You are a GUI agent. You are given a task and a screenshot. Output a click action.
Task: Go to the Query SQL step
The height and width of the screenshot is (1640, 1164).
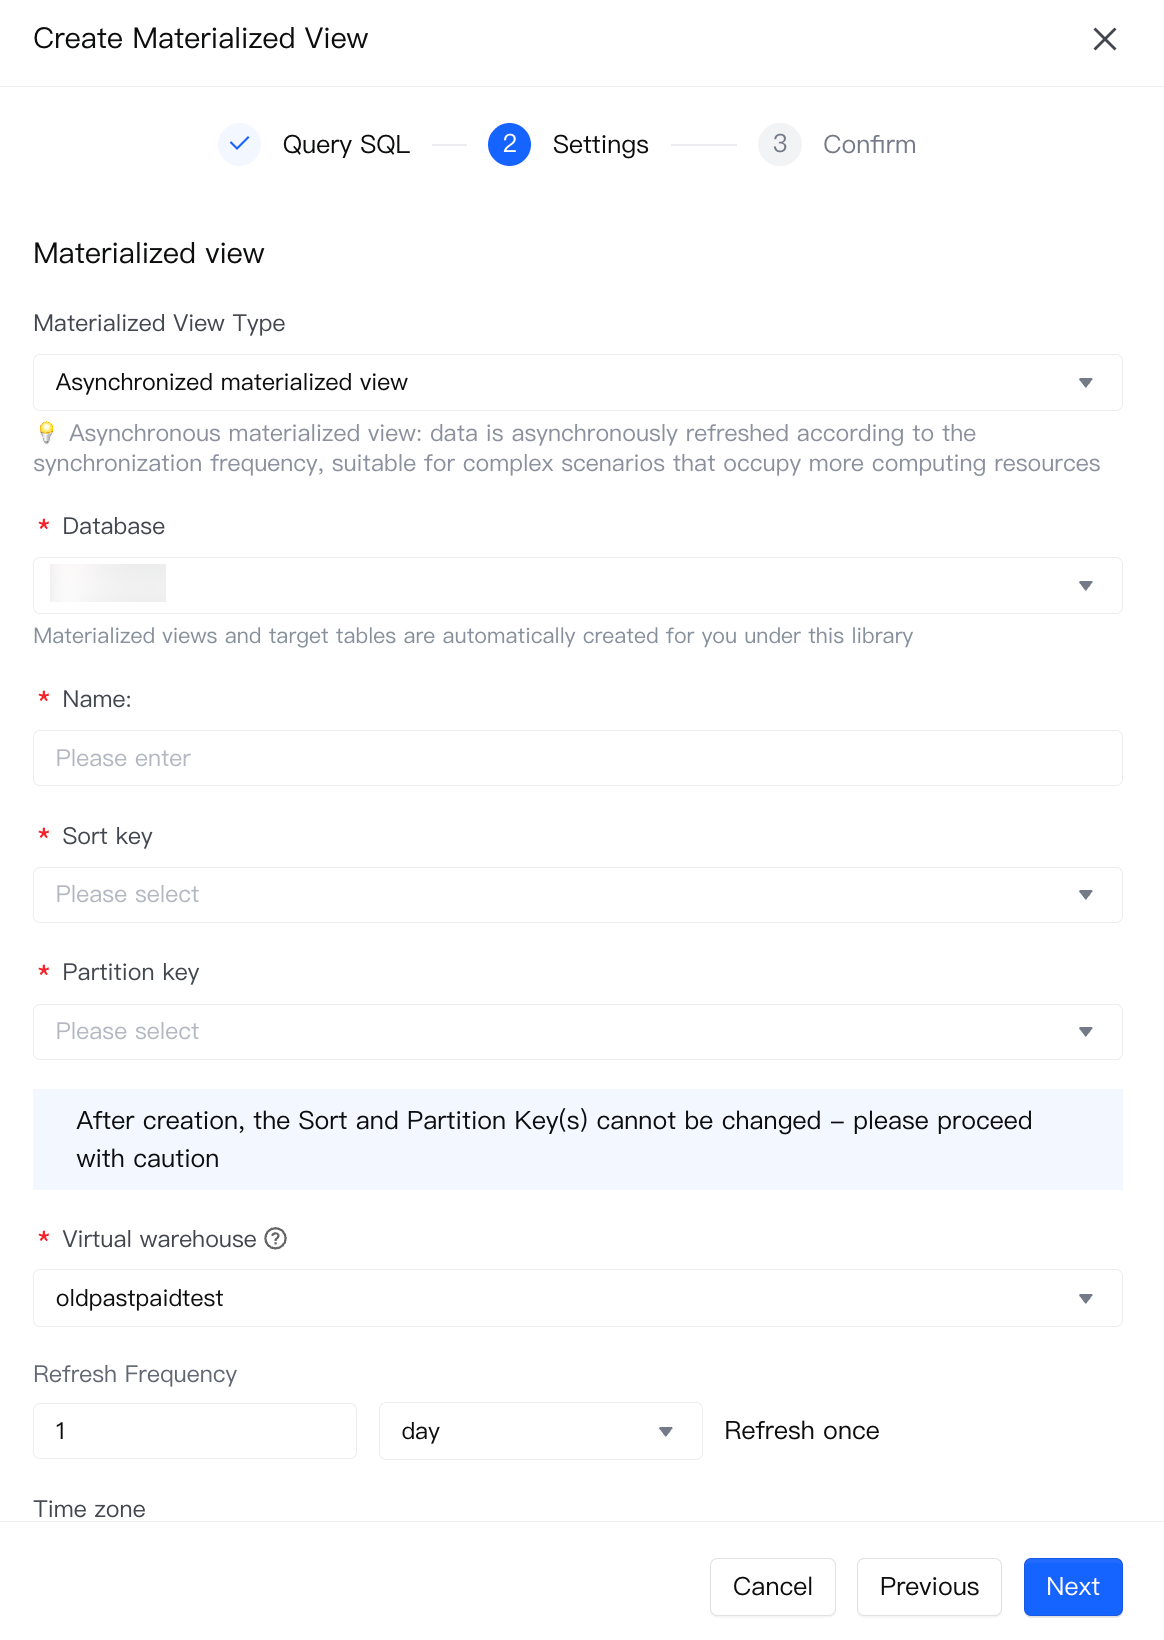point(346,145)
